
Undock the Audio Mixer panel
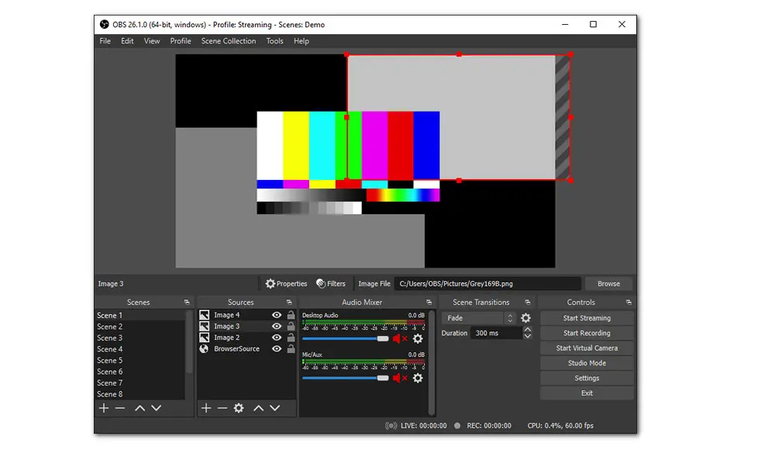pyautogui.click(x=429, y=302)
